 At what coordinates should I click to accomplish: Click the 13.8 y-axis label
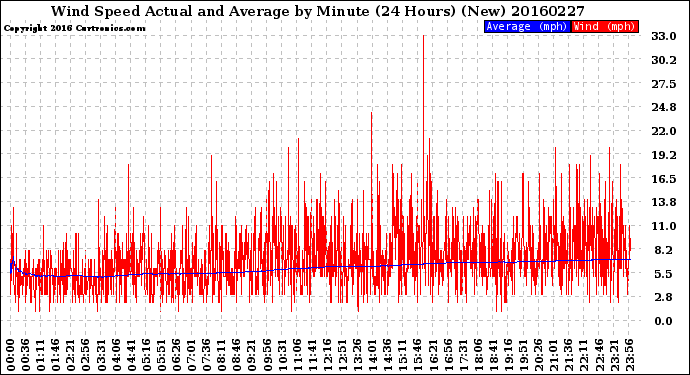coord(664,202)
